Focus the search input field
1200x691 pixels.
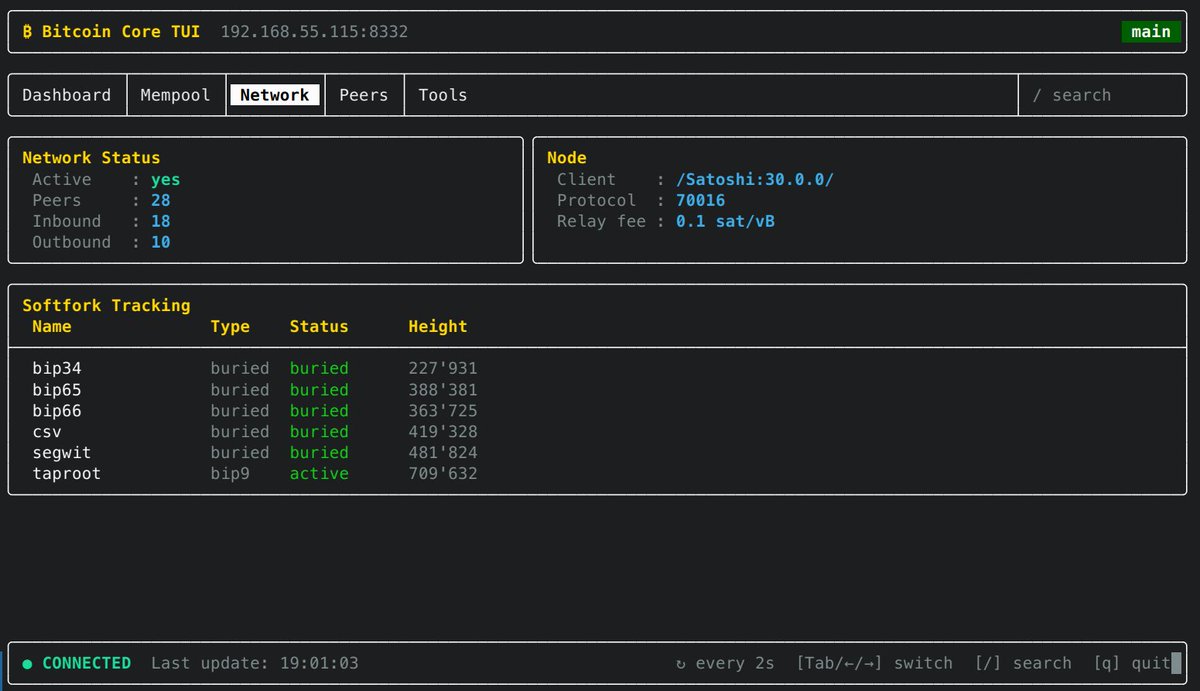(x=1103, y=95)
